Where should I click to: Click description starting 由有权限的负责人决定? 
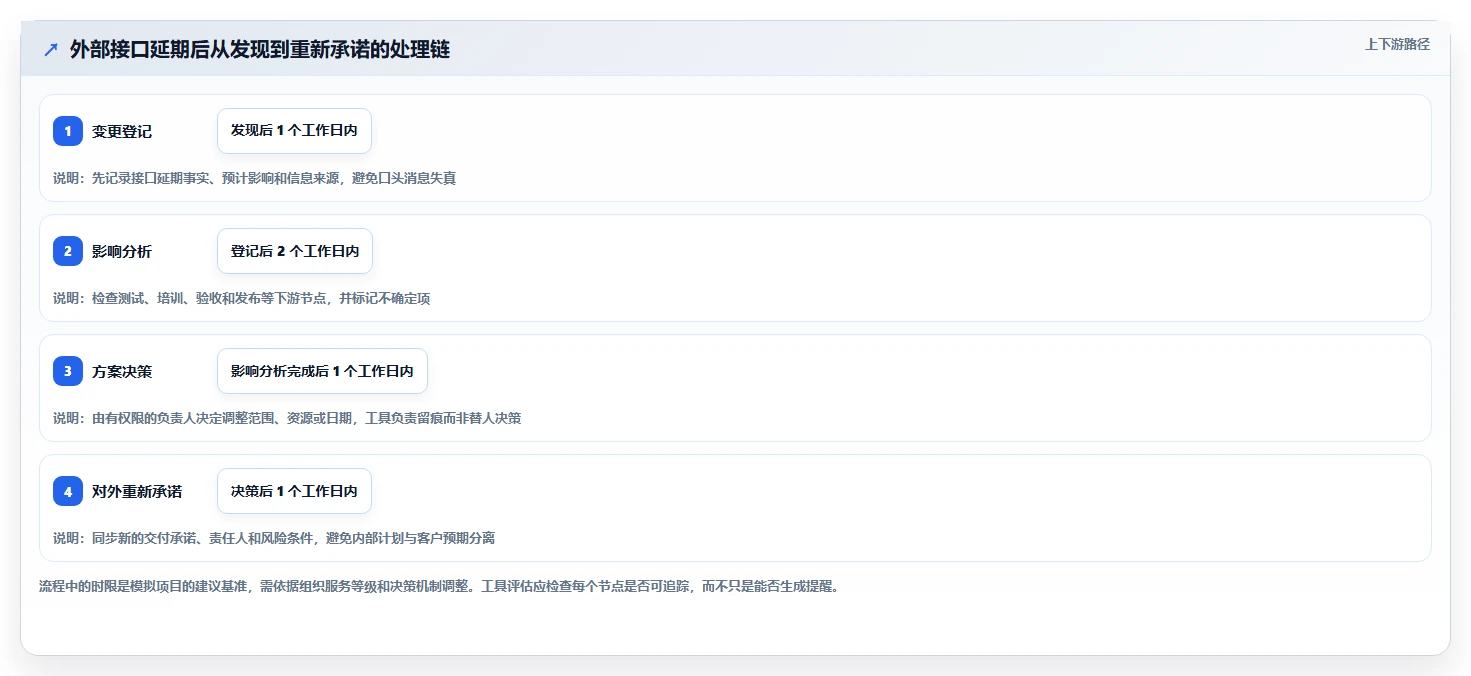coord(287,418)
